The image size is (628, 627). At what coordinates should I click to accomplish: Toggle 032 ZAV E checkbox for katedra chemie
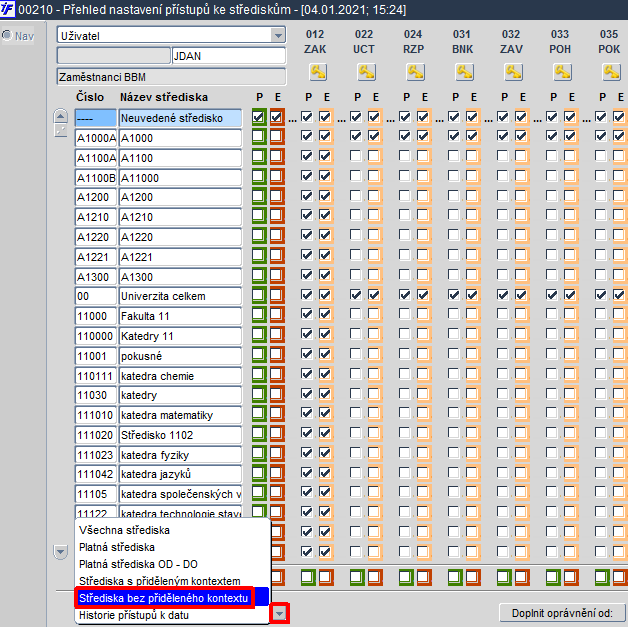521,374
